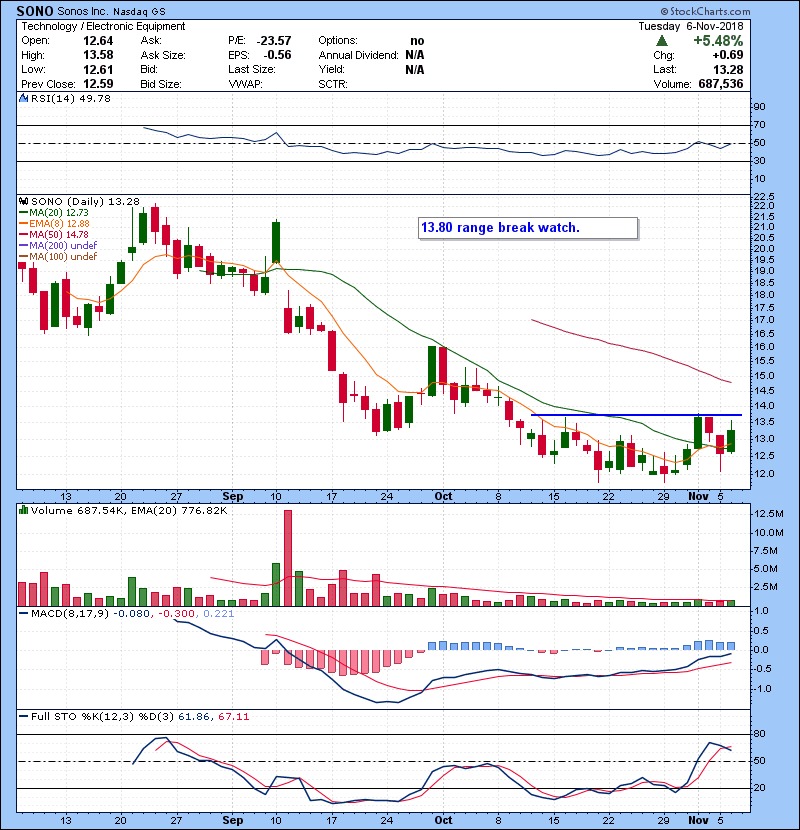Click the Annual Dividend N/A value
800x830 pixels.
pos(415,55)
